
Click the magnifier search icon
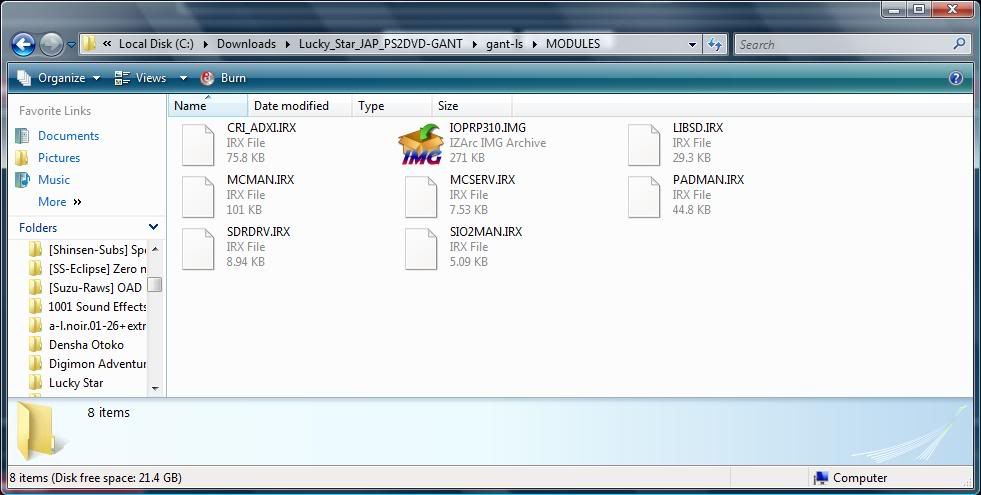tap(959, 44)
